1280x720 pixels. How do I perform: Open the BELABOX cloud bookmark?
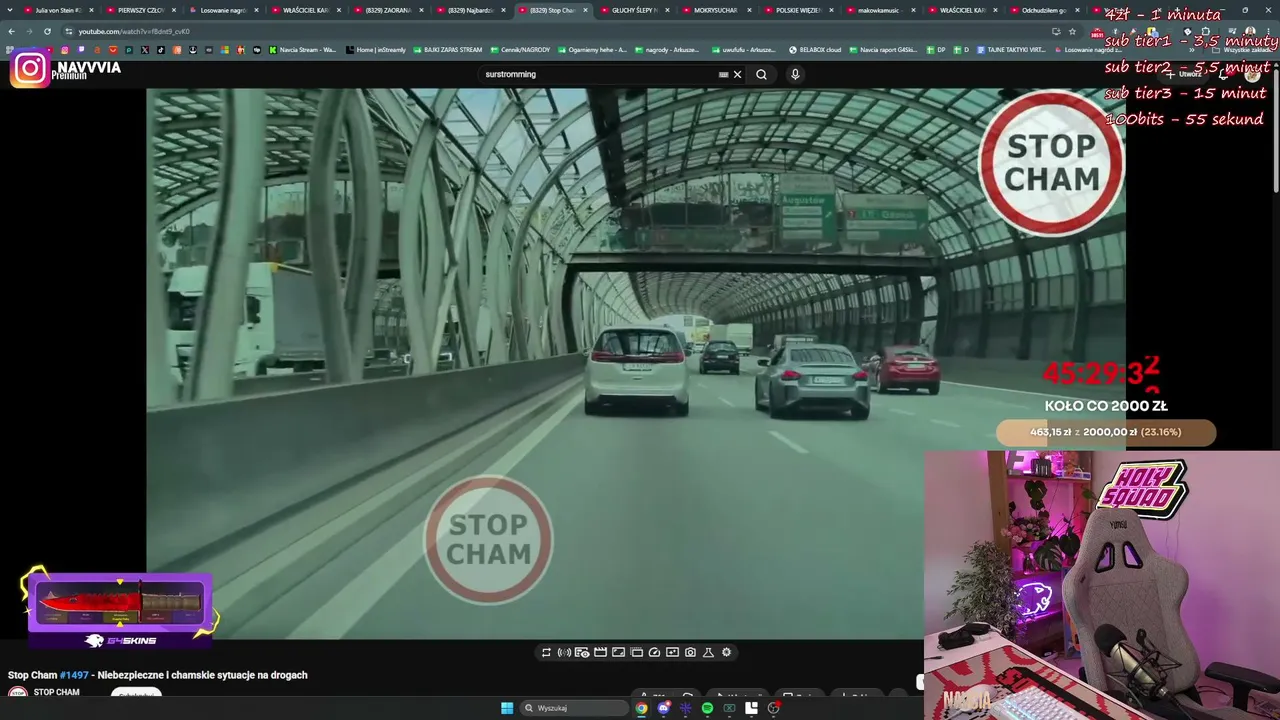point(815,49)
